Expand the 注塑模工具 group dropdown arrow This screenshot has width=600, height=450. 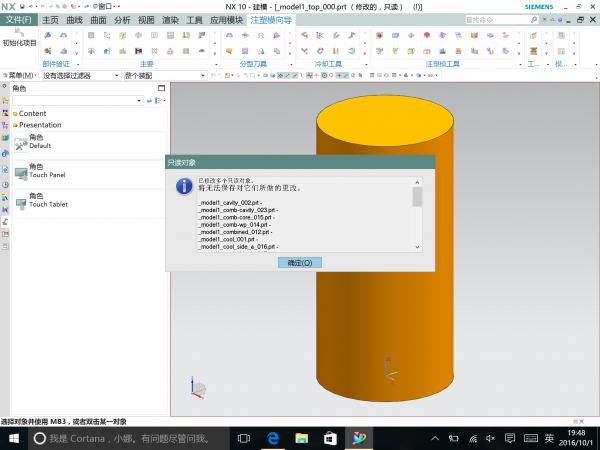(x=520, y=64)
